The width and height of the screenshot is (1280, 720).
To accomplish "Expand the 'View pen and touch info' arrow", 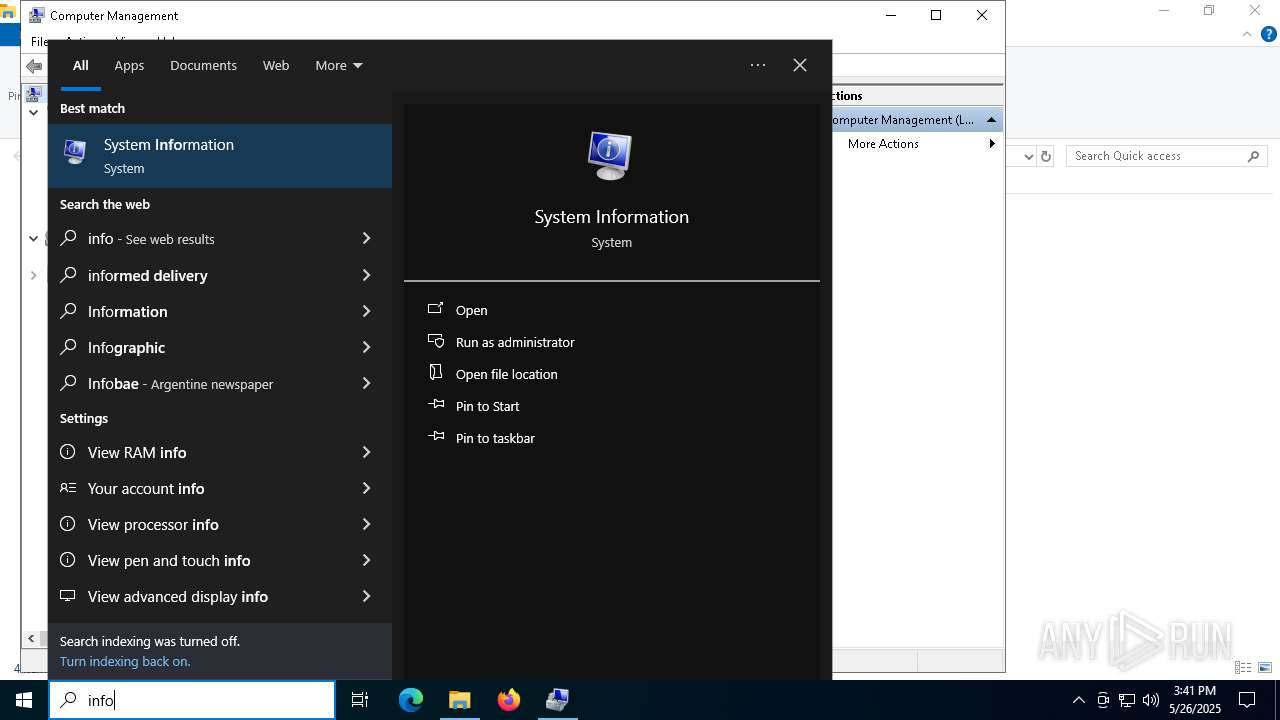I will (366, 560).
